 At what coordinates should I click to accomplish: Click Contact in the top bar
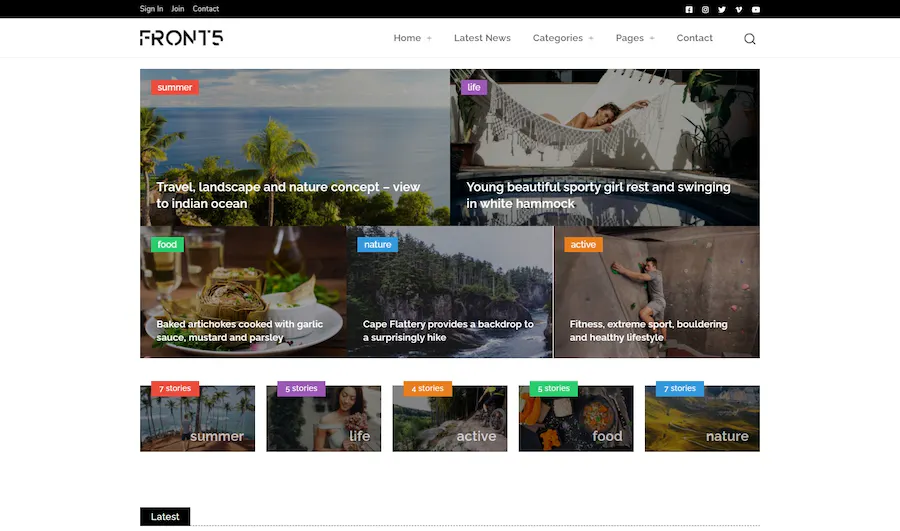tap(205, 9)
